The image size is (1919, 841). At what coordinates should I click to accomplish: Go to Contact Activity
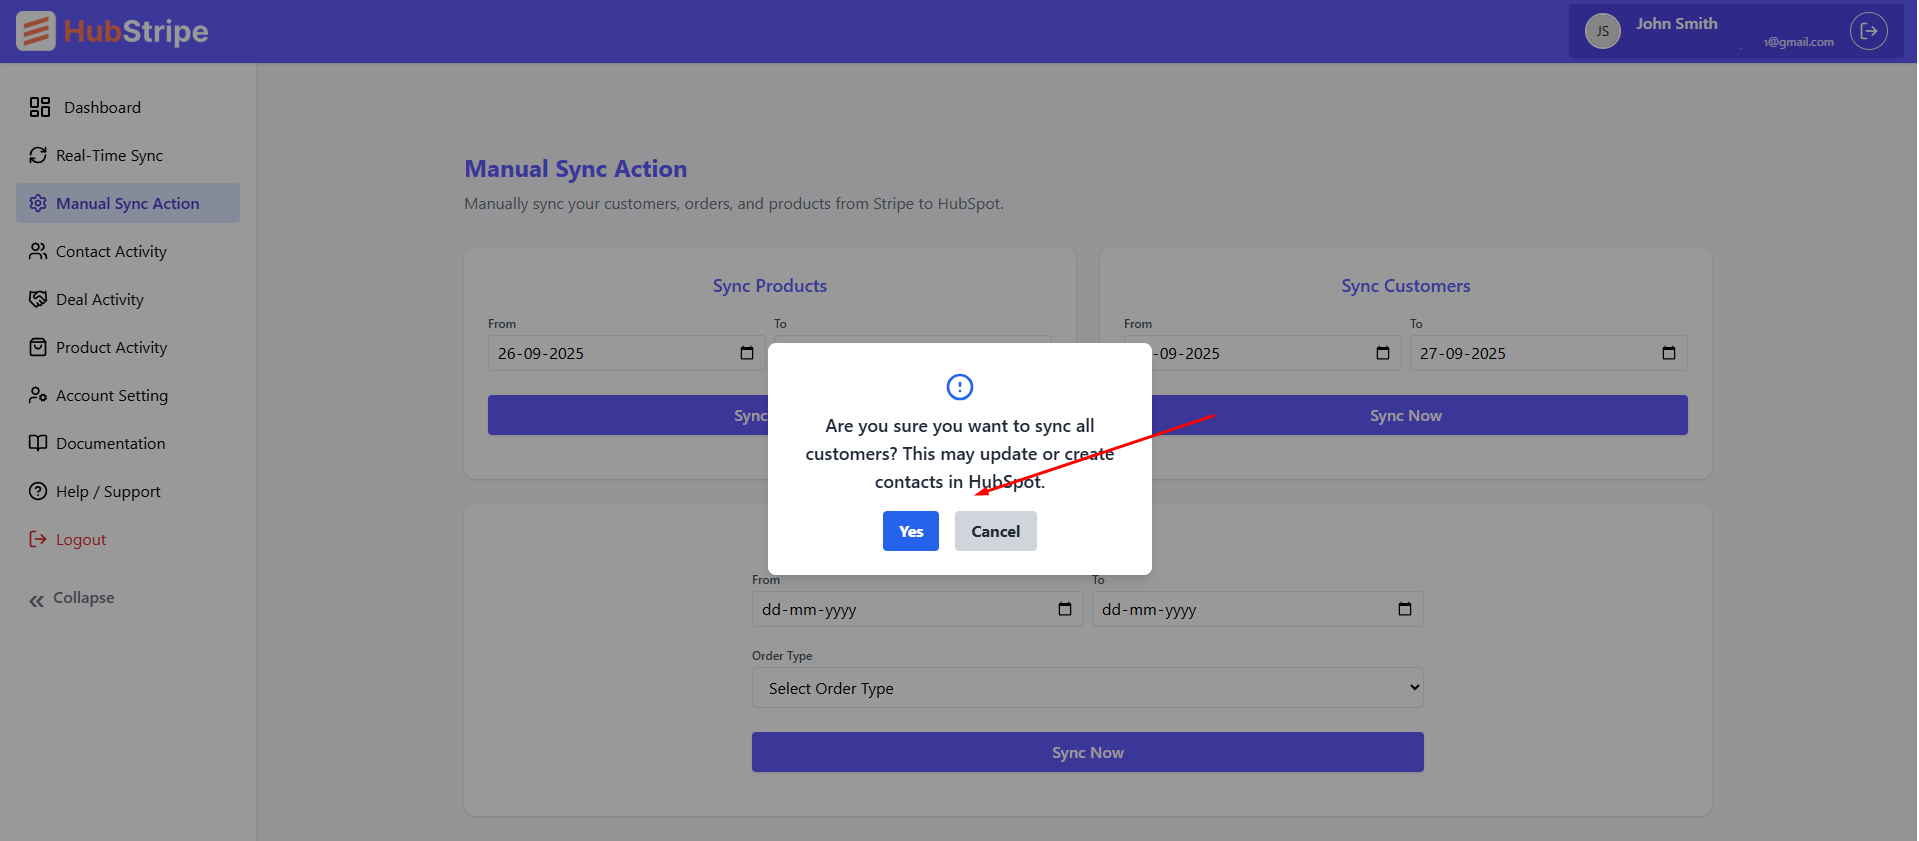[128, 251]
